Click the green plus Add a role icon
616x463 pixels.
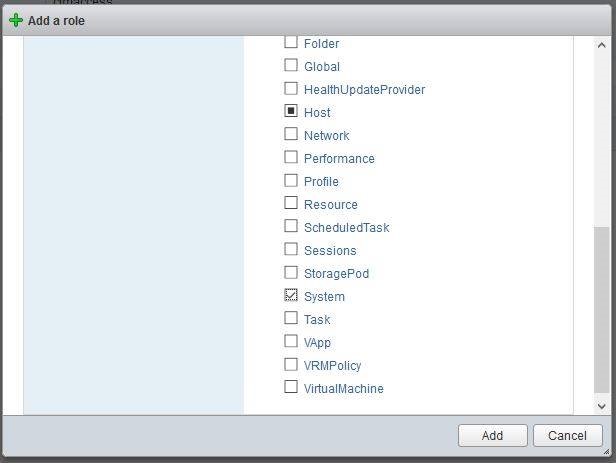pos(15,20)
